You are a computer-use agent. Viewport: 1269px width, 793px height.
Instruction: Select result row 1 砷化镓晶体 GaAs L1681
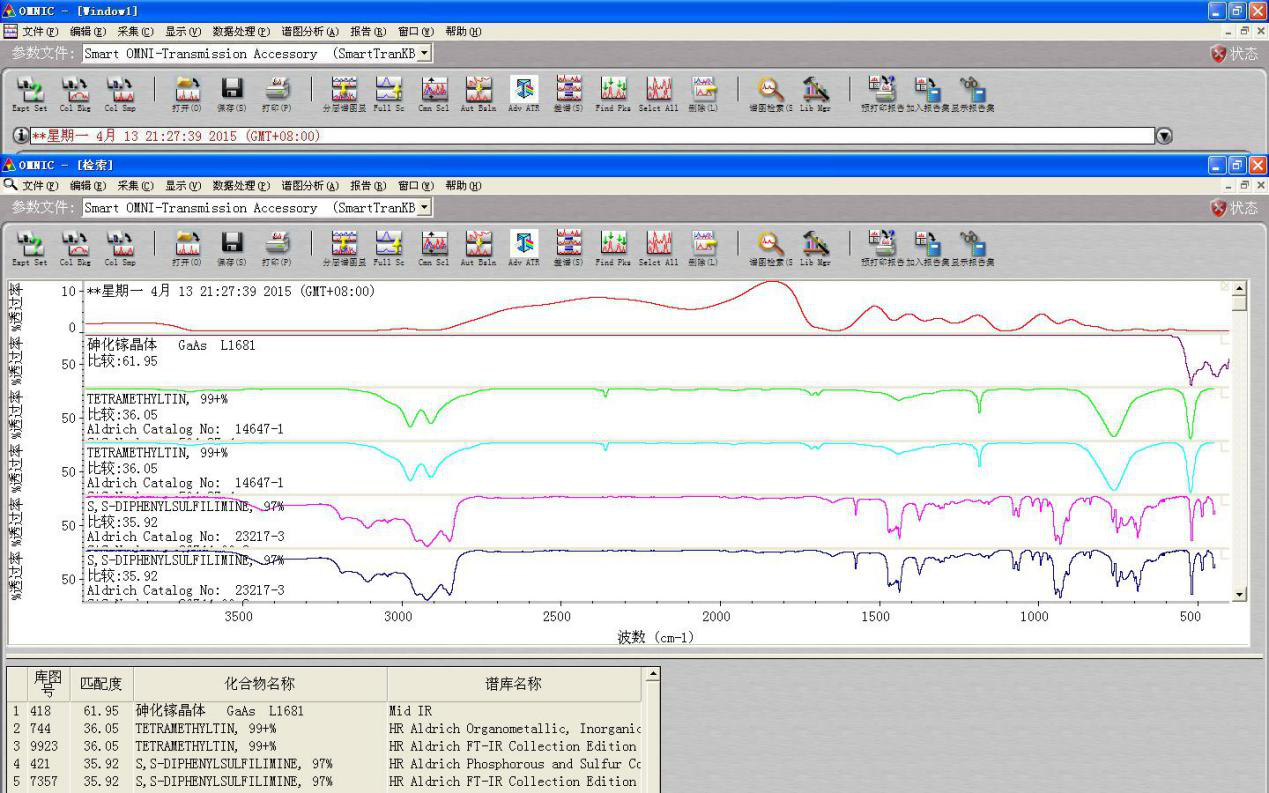tap(325, 711)
